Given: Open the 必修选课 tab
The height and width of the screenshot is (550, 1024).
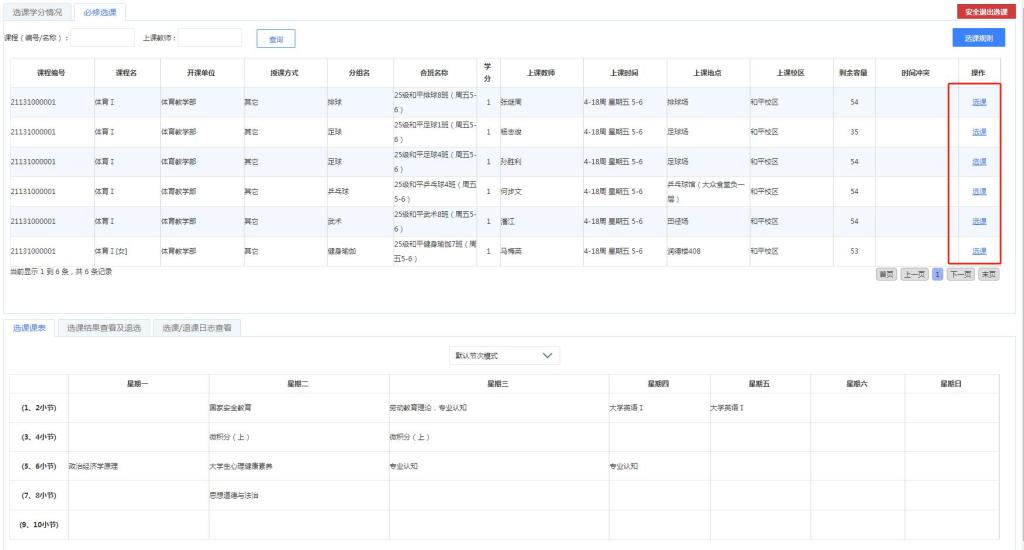Looking at the screenshot, I should point(99,12).
